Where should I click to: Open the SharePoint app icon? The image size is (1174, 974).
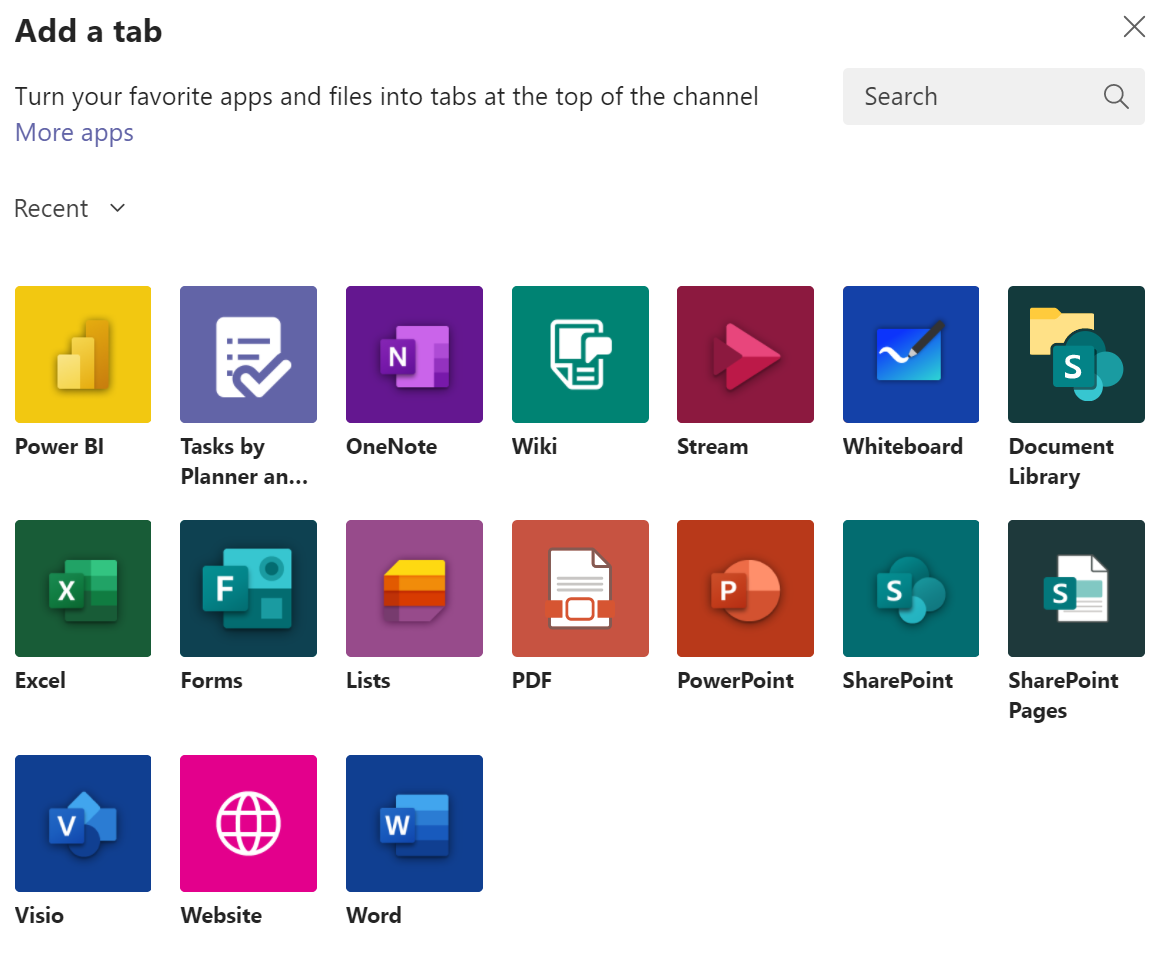click(x=911, y=588)
